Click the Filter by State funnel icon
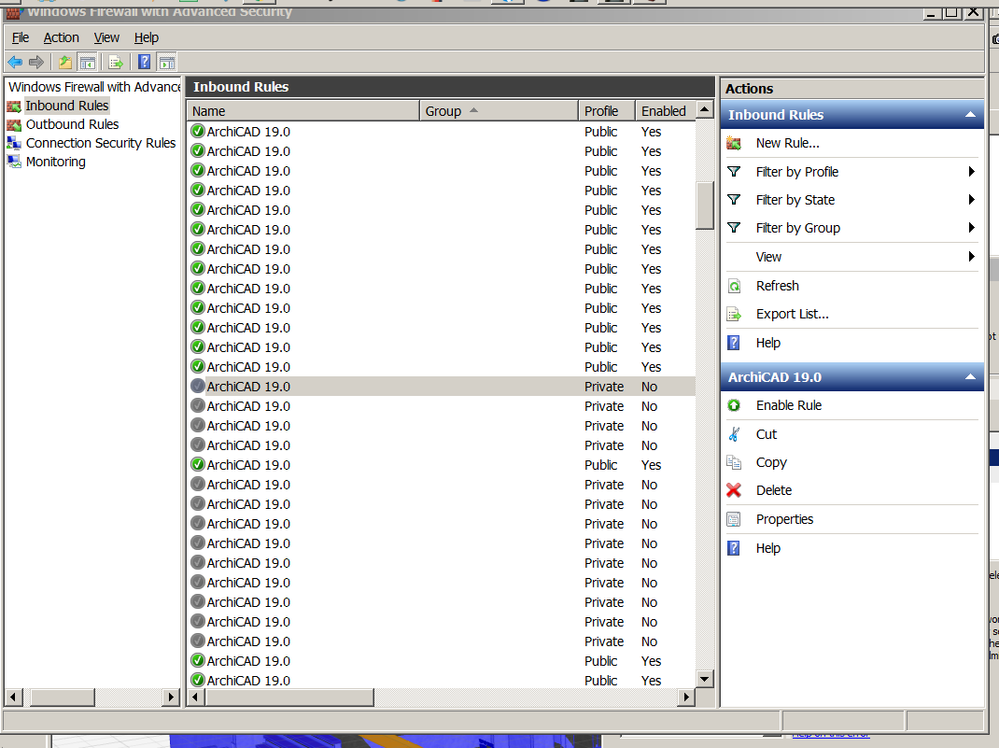The width and height of the screenshot is (999, 748). pos(734,199)
